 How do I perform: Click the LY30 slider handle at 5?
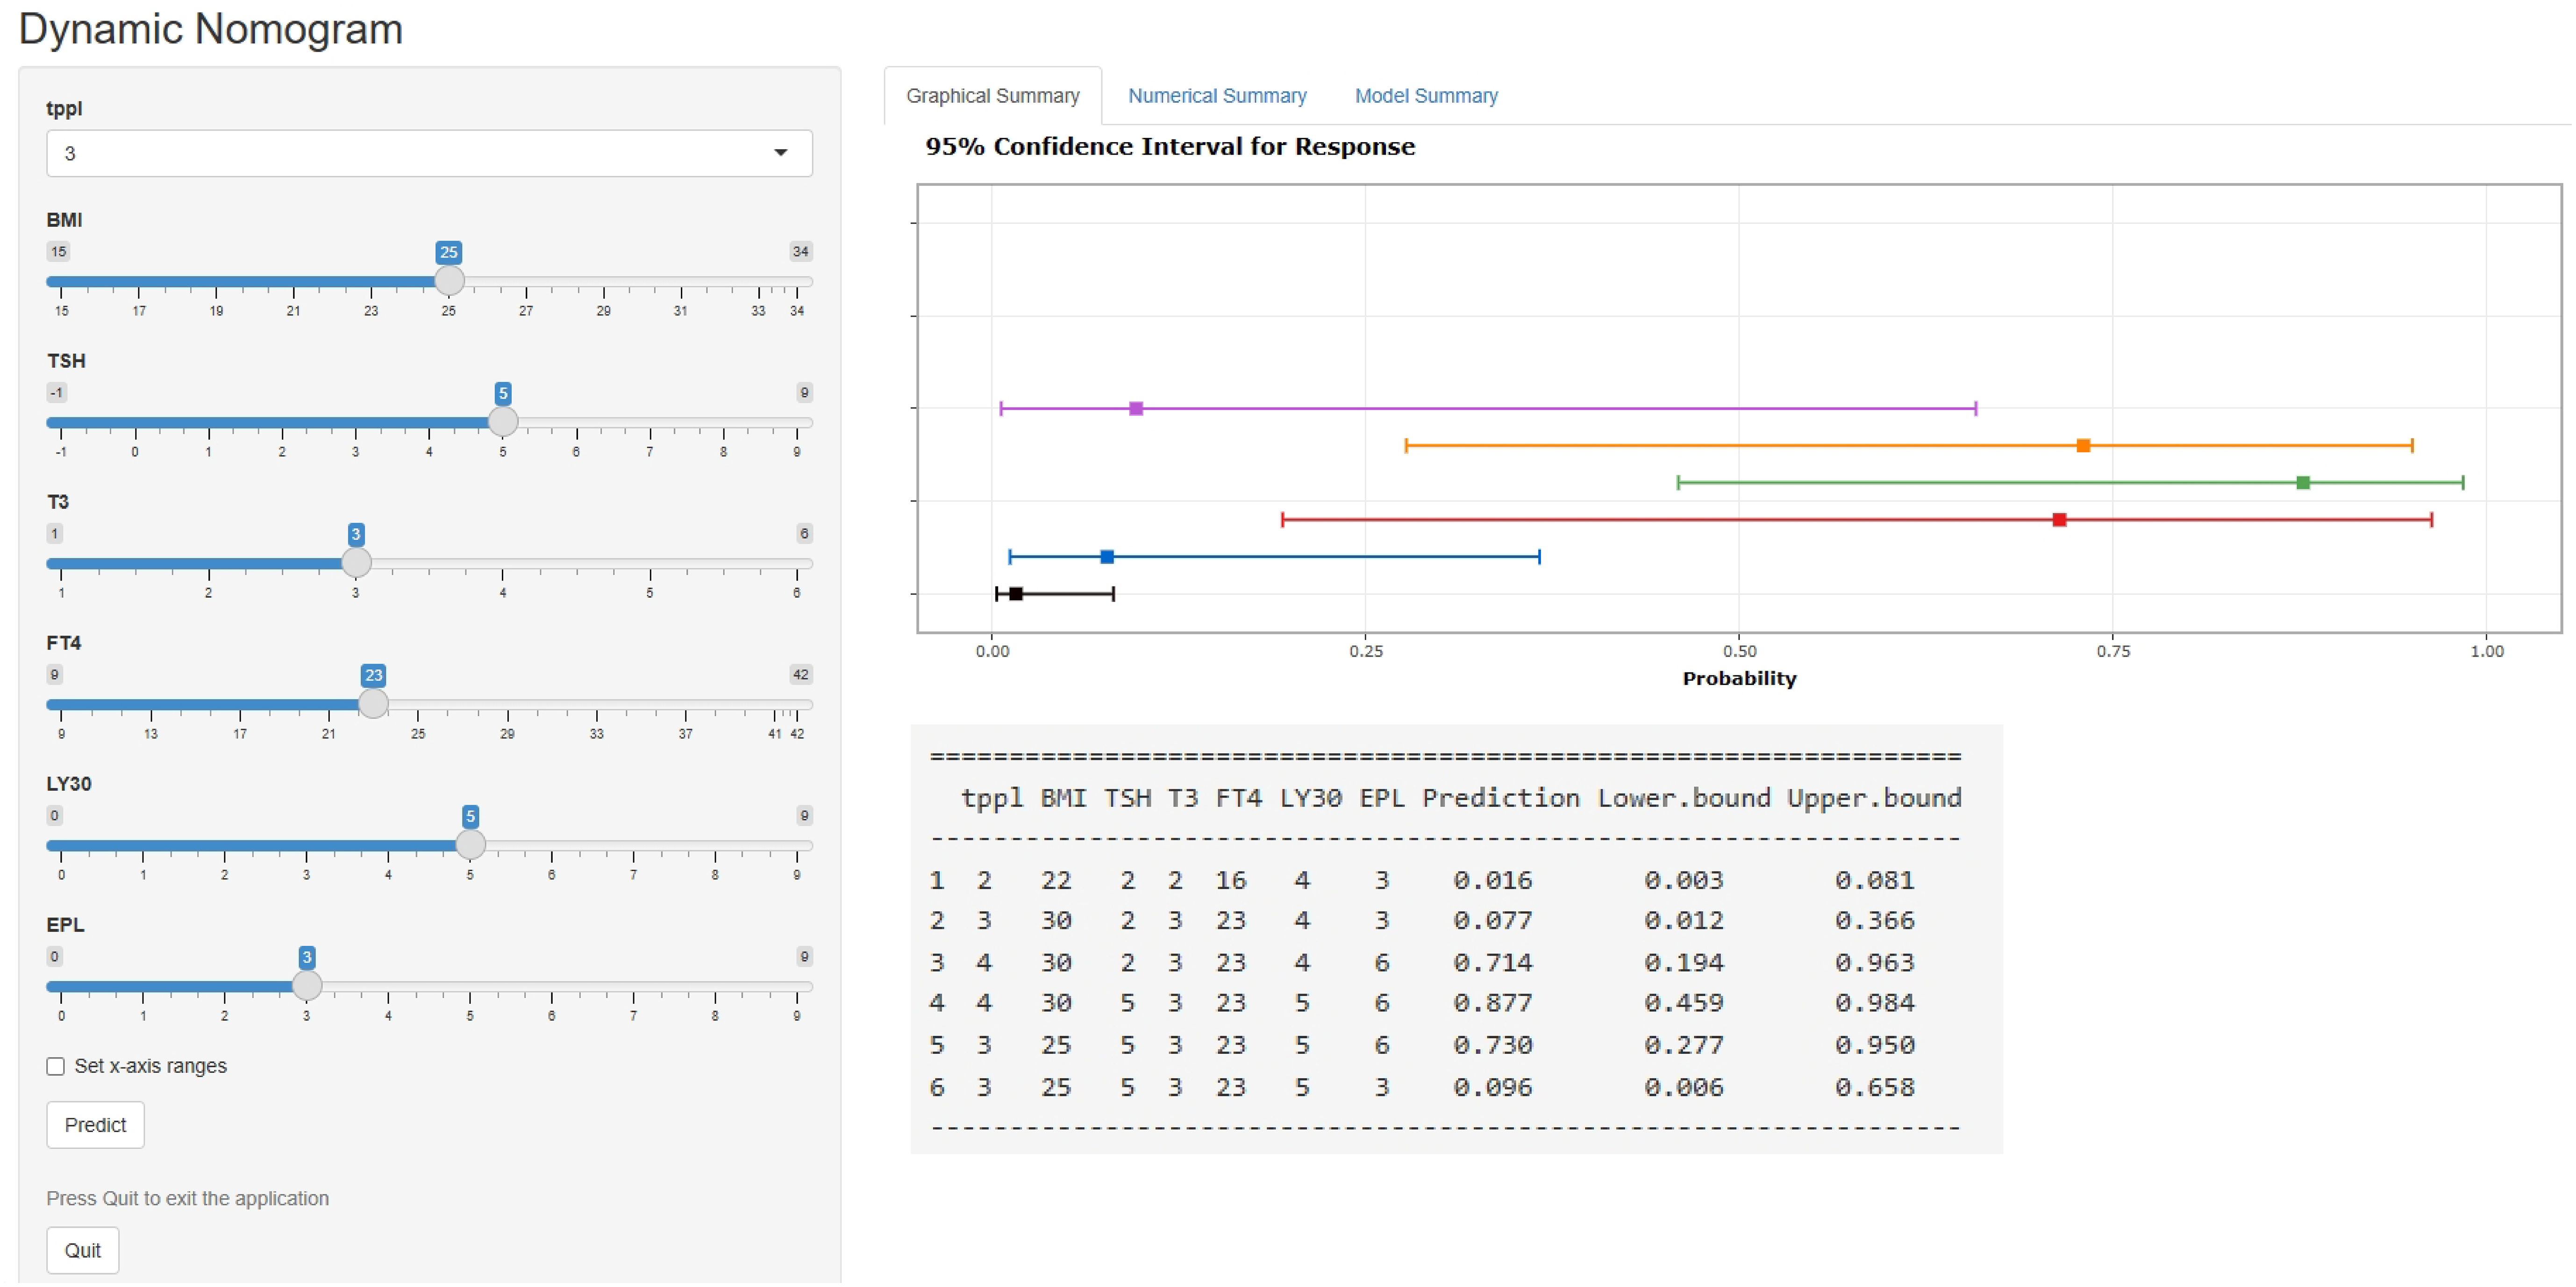470,845
